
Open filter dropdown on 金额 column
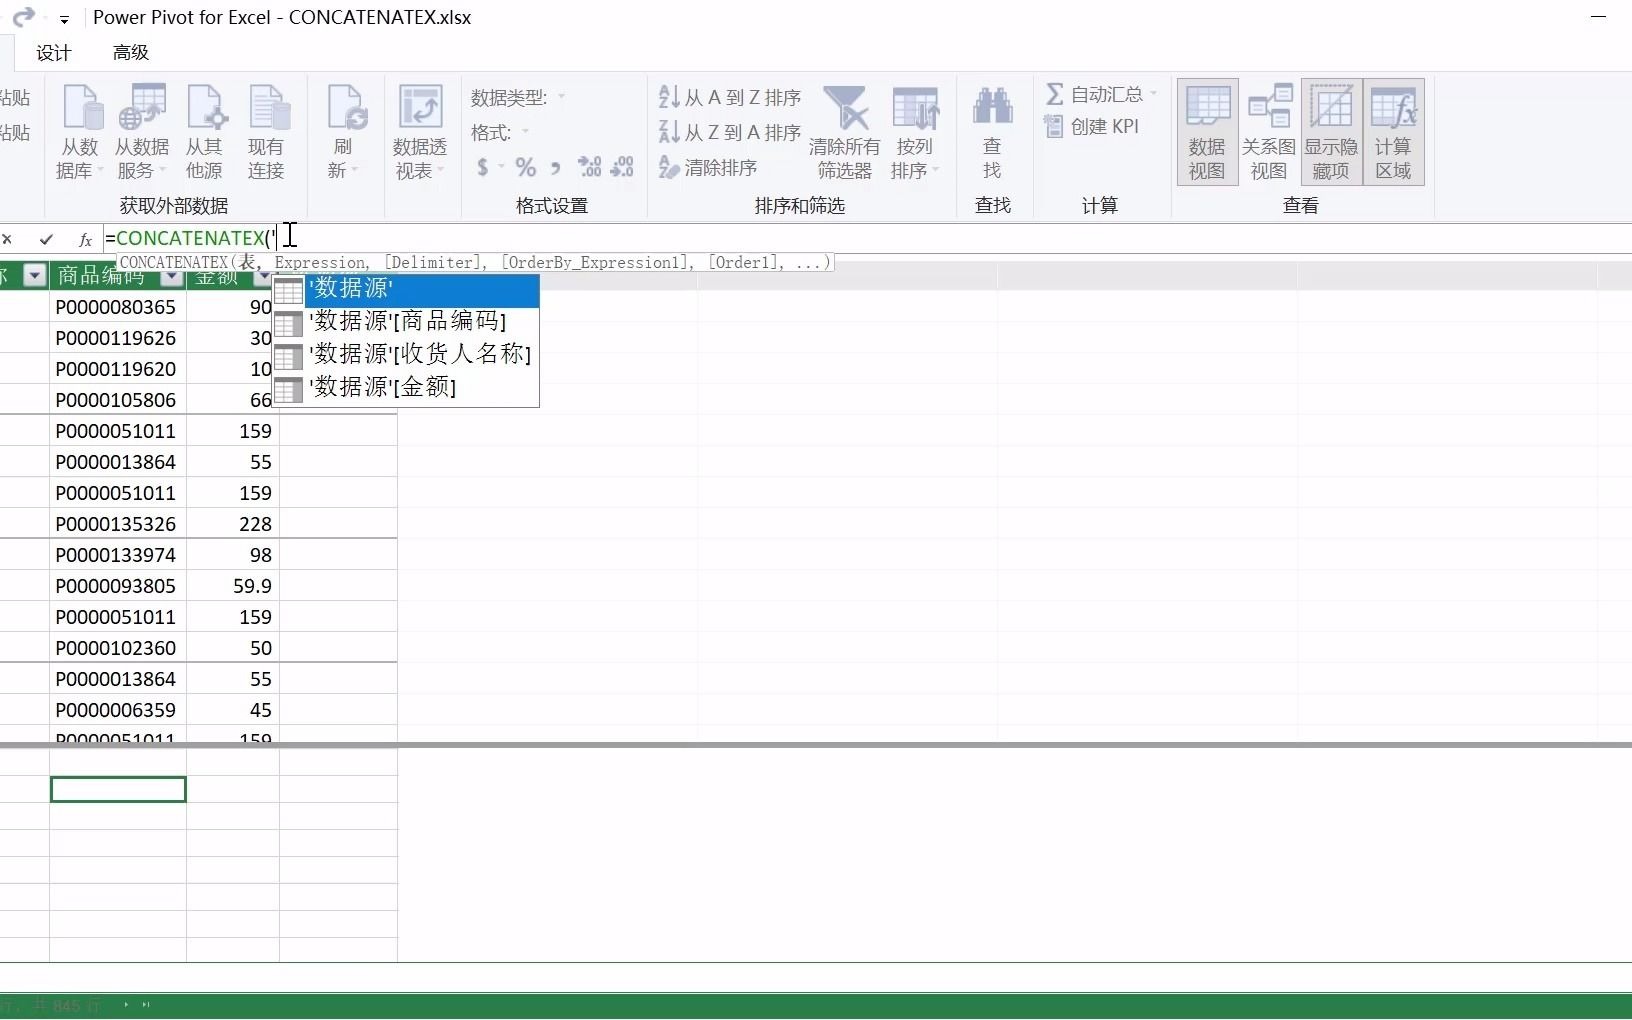coord(263,276)
